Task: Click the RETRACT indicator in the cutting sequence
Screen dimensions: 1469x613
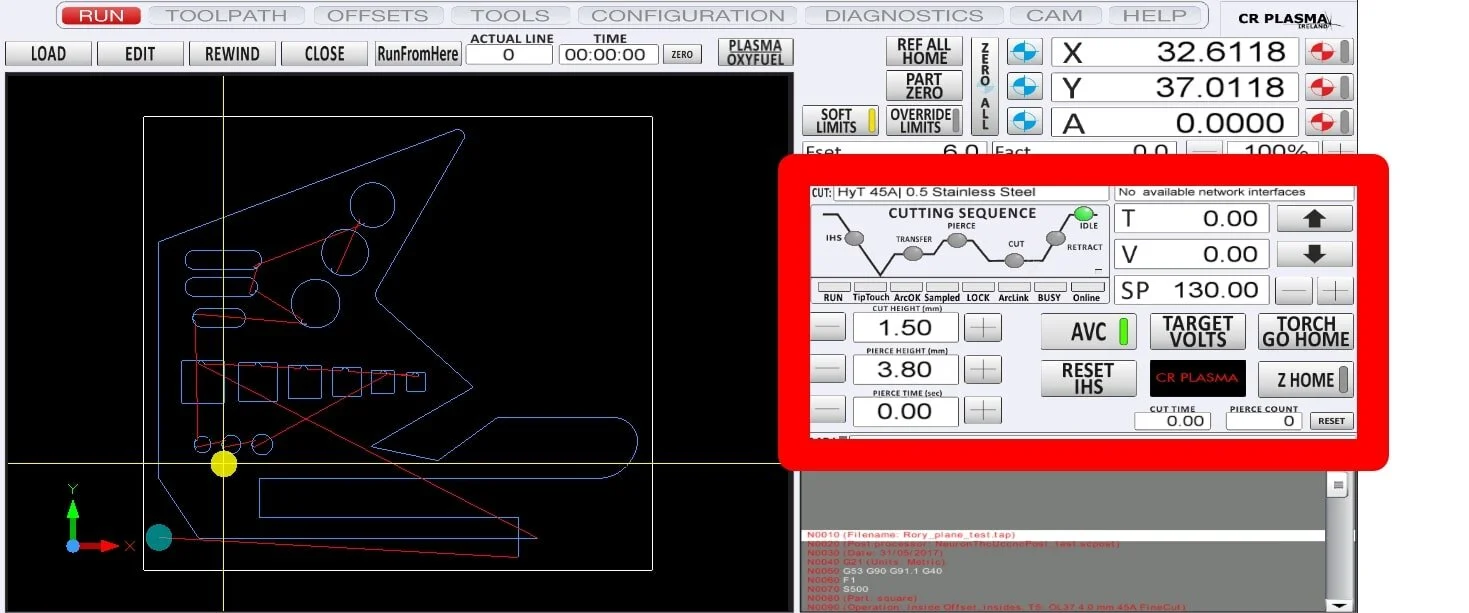Action: 1055,238
